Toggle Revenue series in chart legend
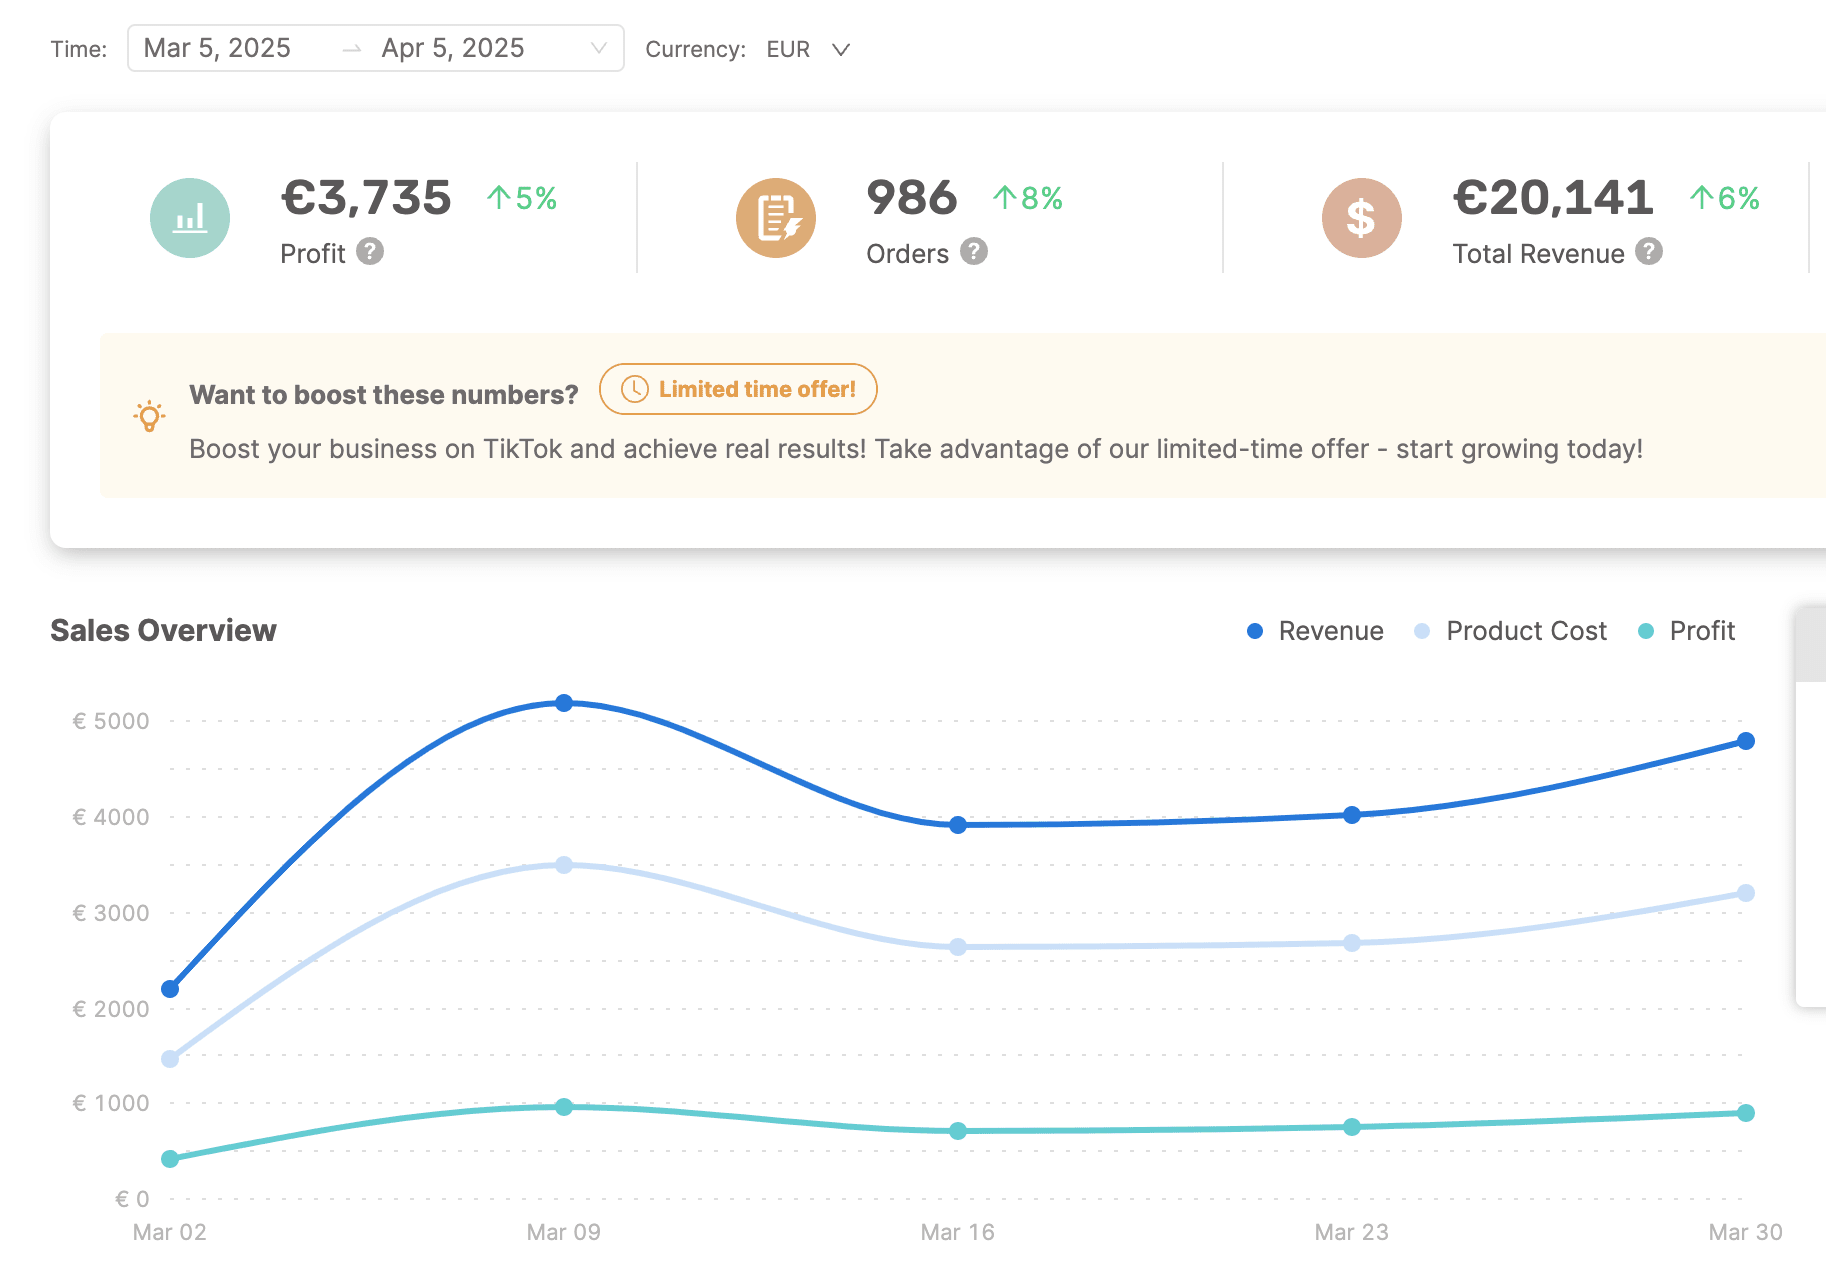 point(1315,631)
